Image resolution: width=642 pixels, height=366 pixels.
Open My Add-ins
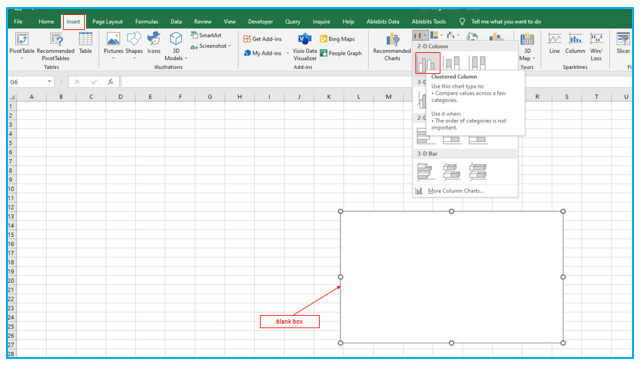pos(262,53)
